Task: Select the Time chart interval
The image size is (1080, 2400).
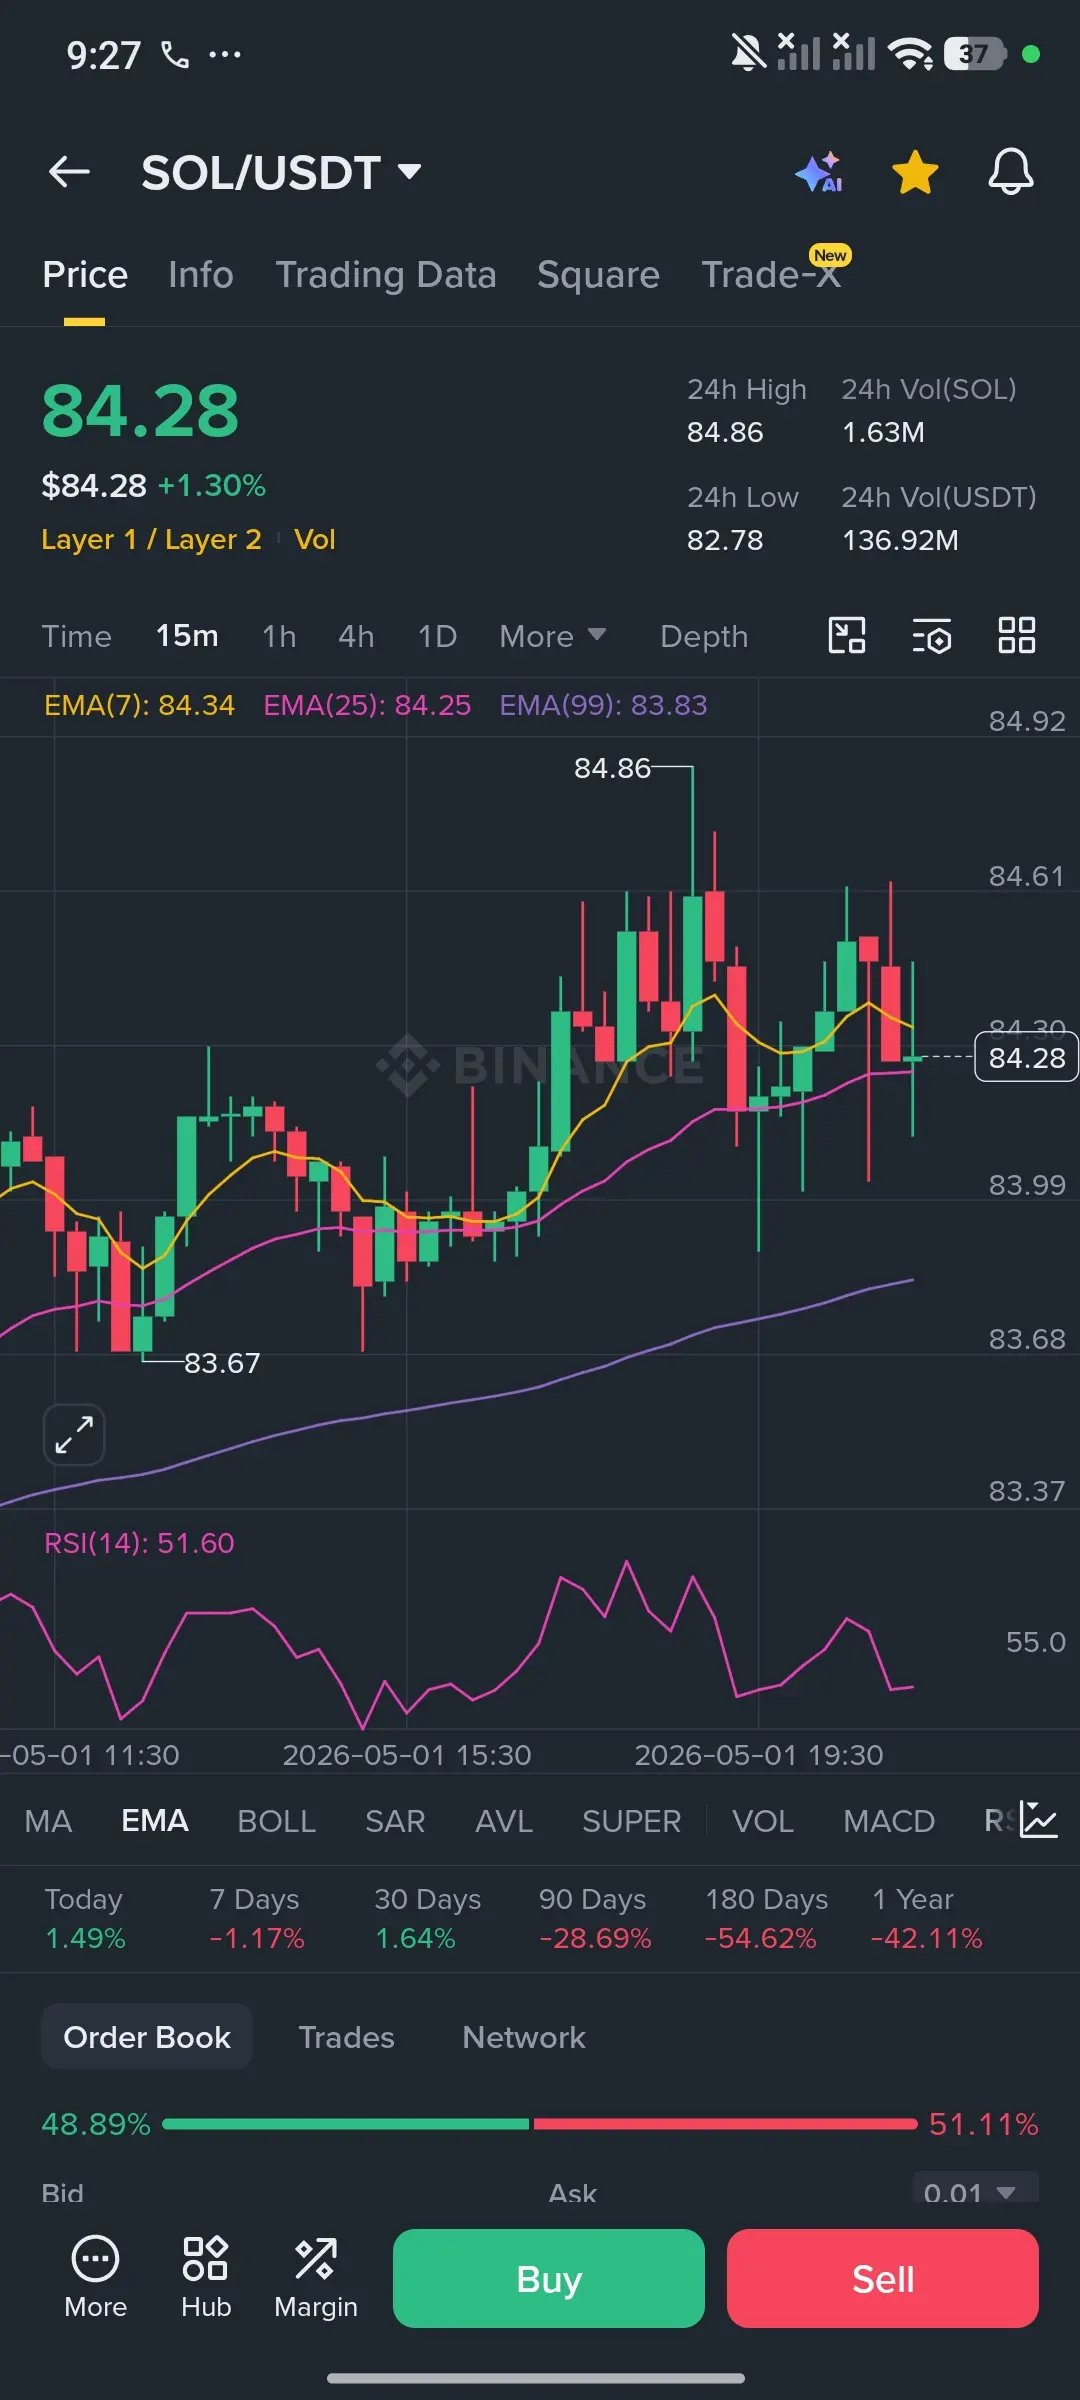Action: click(x=76, y=637)
